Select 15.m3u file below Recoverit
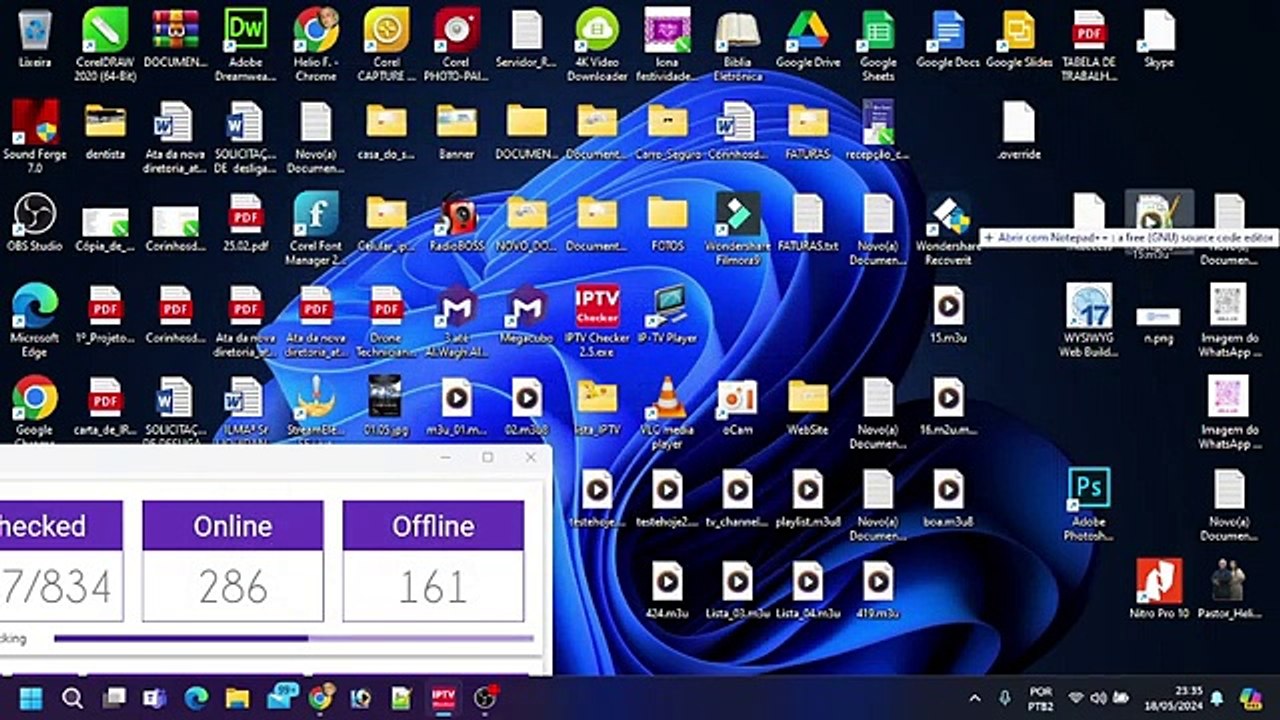The image size is (1280, 720). coord(948,315)
